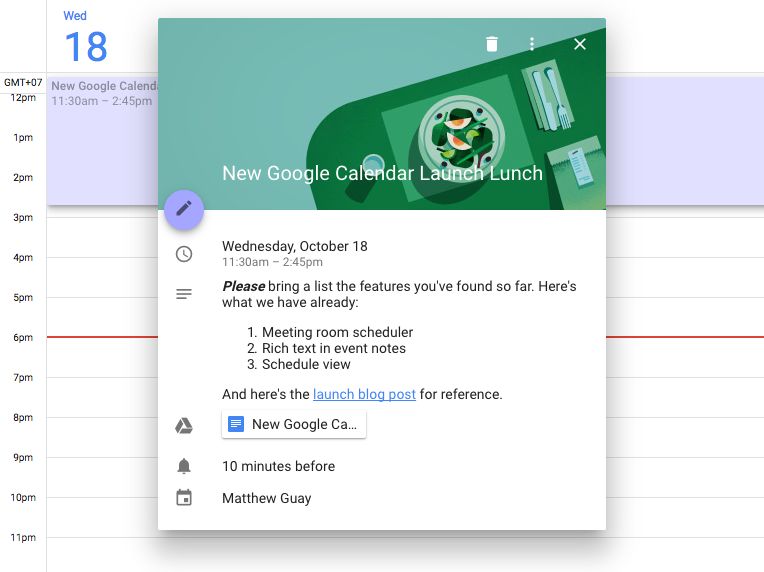Image resolution: width=764 pixels, height=572 pixels.
Task: Click the Matthew Guay calendar name
Action: tap(266, 498)
